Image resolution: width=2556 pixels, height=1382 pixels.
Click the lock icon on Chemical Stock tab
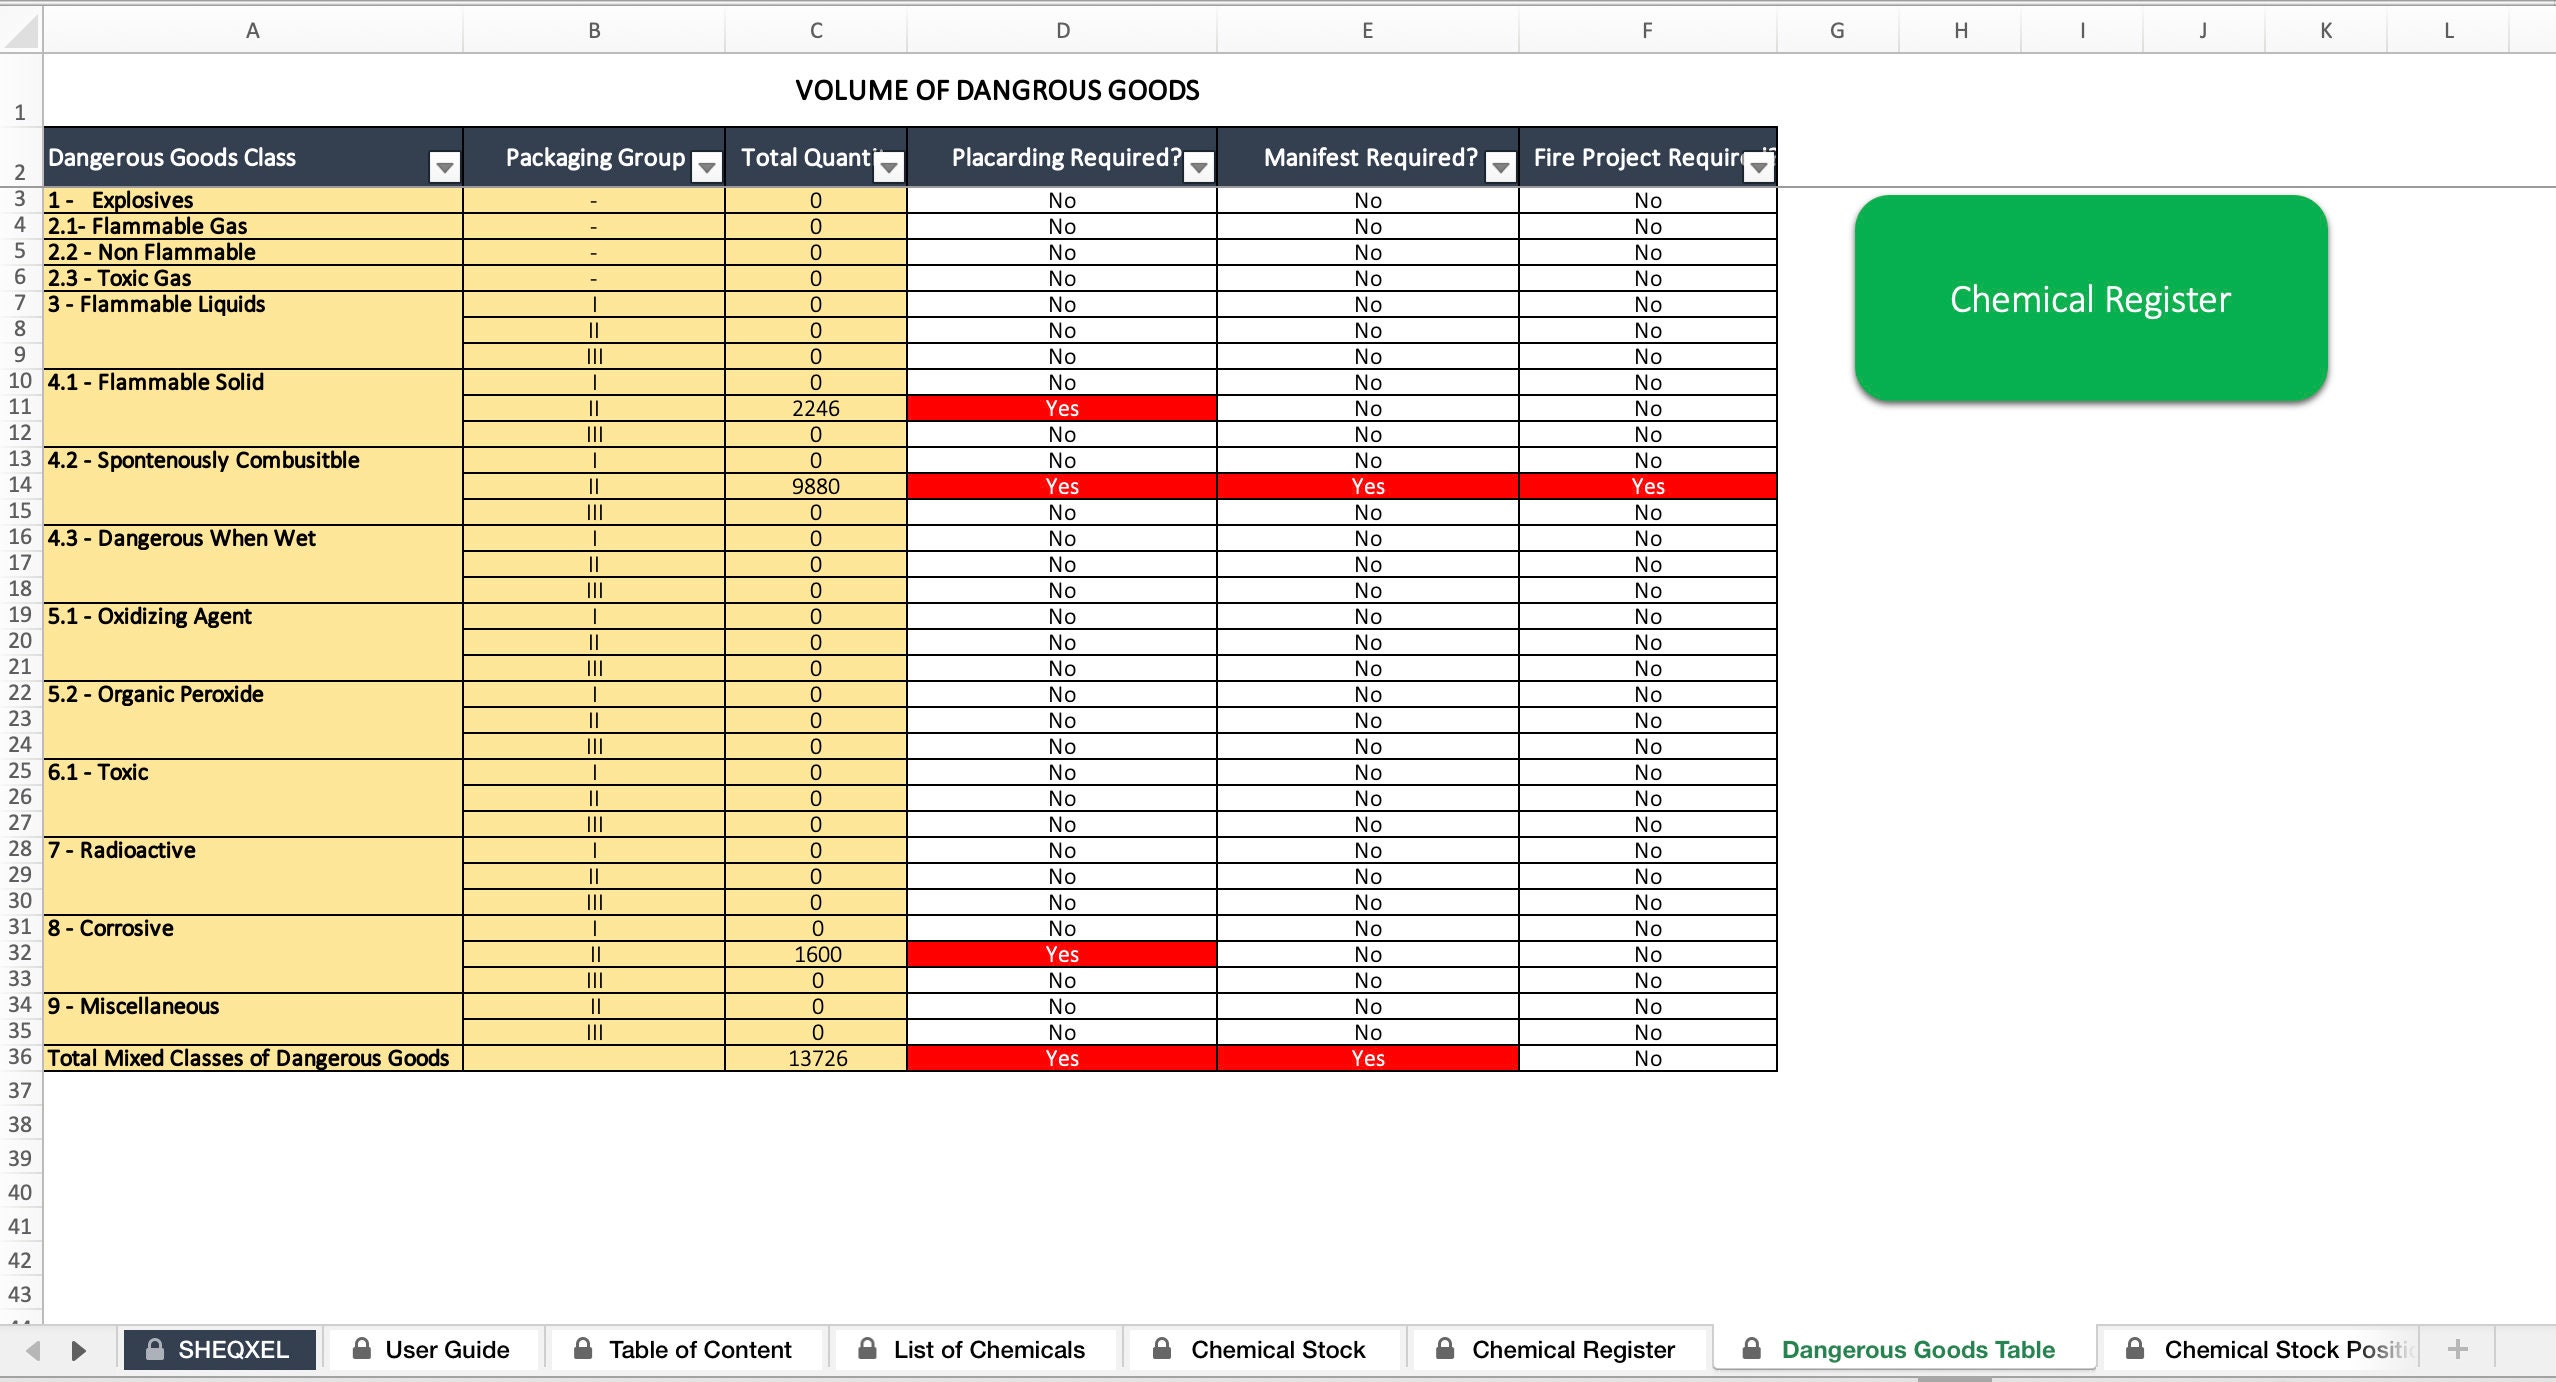click(1163, 1349)
